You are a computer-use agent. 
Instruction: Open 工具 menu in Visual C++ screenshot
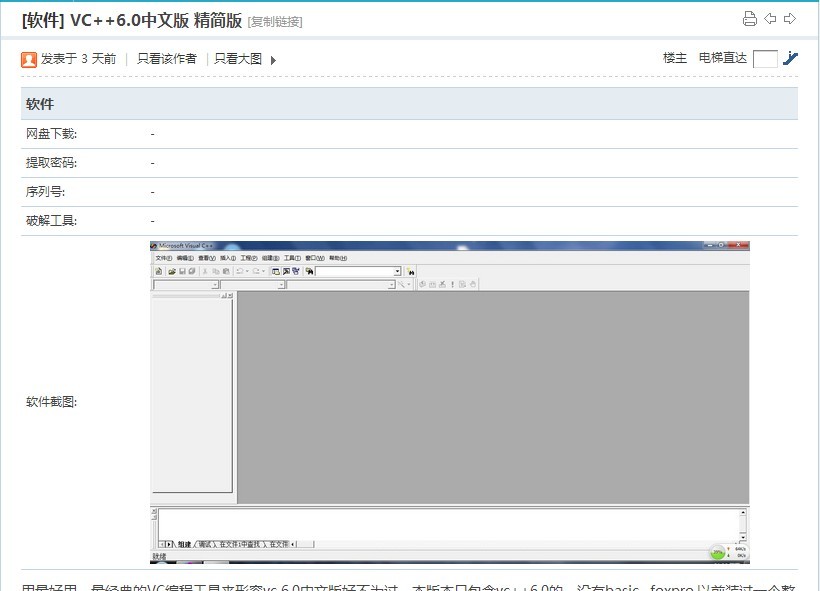tap(292, 258)
